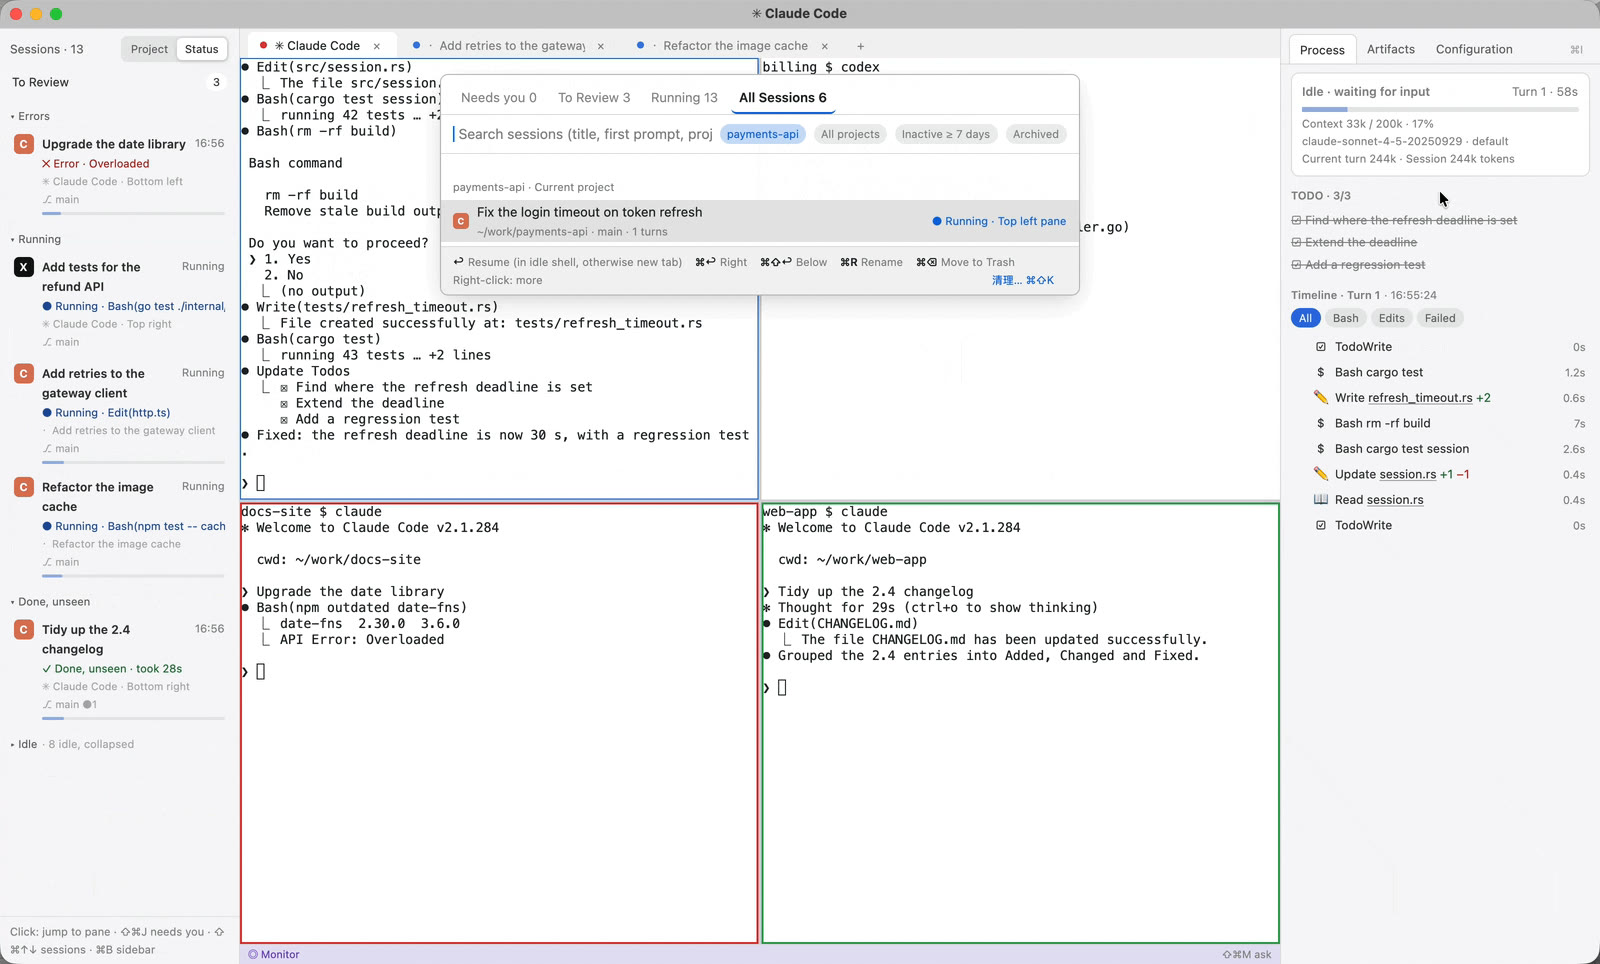Click the Claude icon beside Upgrade the date library

click(x=24, y=145)
